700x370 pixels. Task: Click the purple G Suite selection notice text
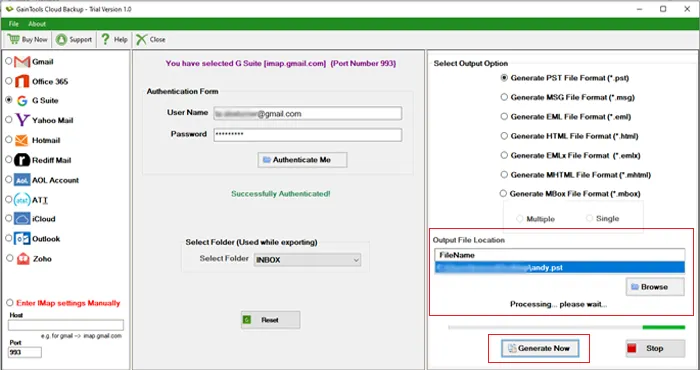pyautogui.click(x=281, y=63)
